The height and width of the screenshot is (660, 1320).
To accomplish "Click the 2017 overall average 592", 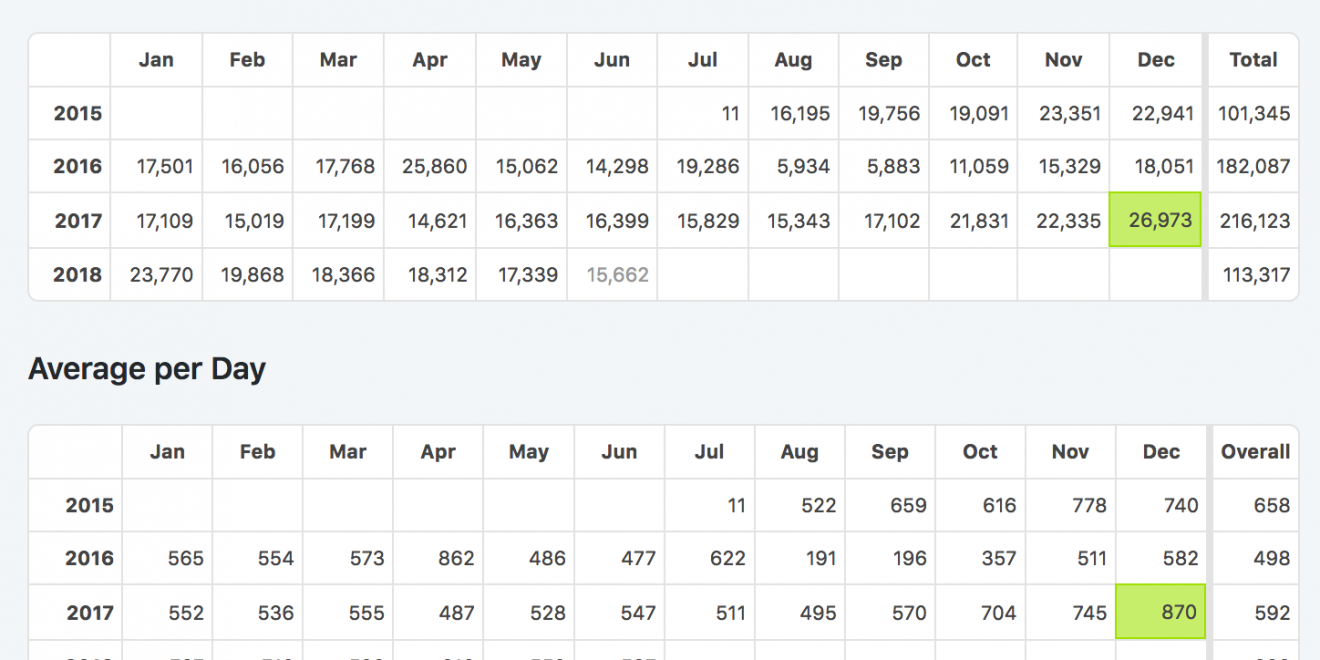I will point(1271,612).
